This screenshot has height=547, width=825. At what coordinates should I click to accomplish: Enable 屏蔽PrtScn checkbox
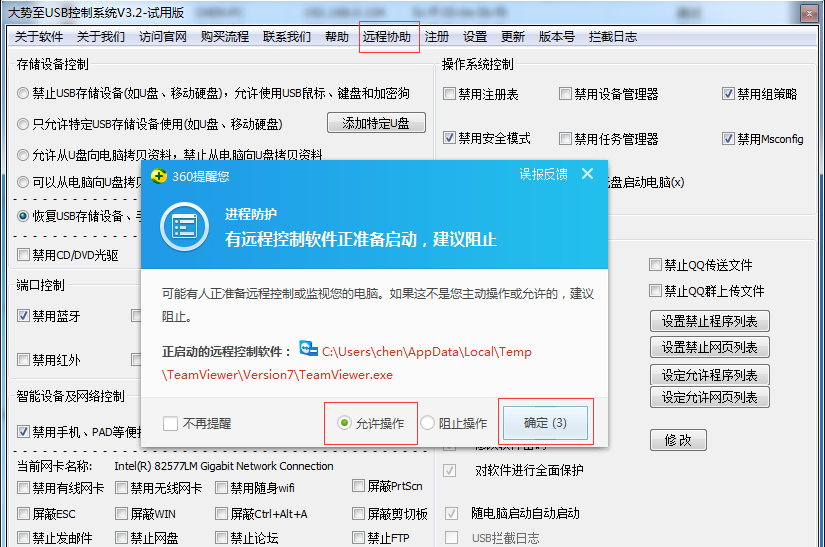(x=358, y=485)
